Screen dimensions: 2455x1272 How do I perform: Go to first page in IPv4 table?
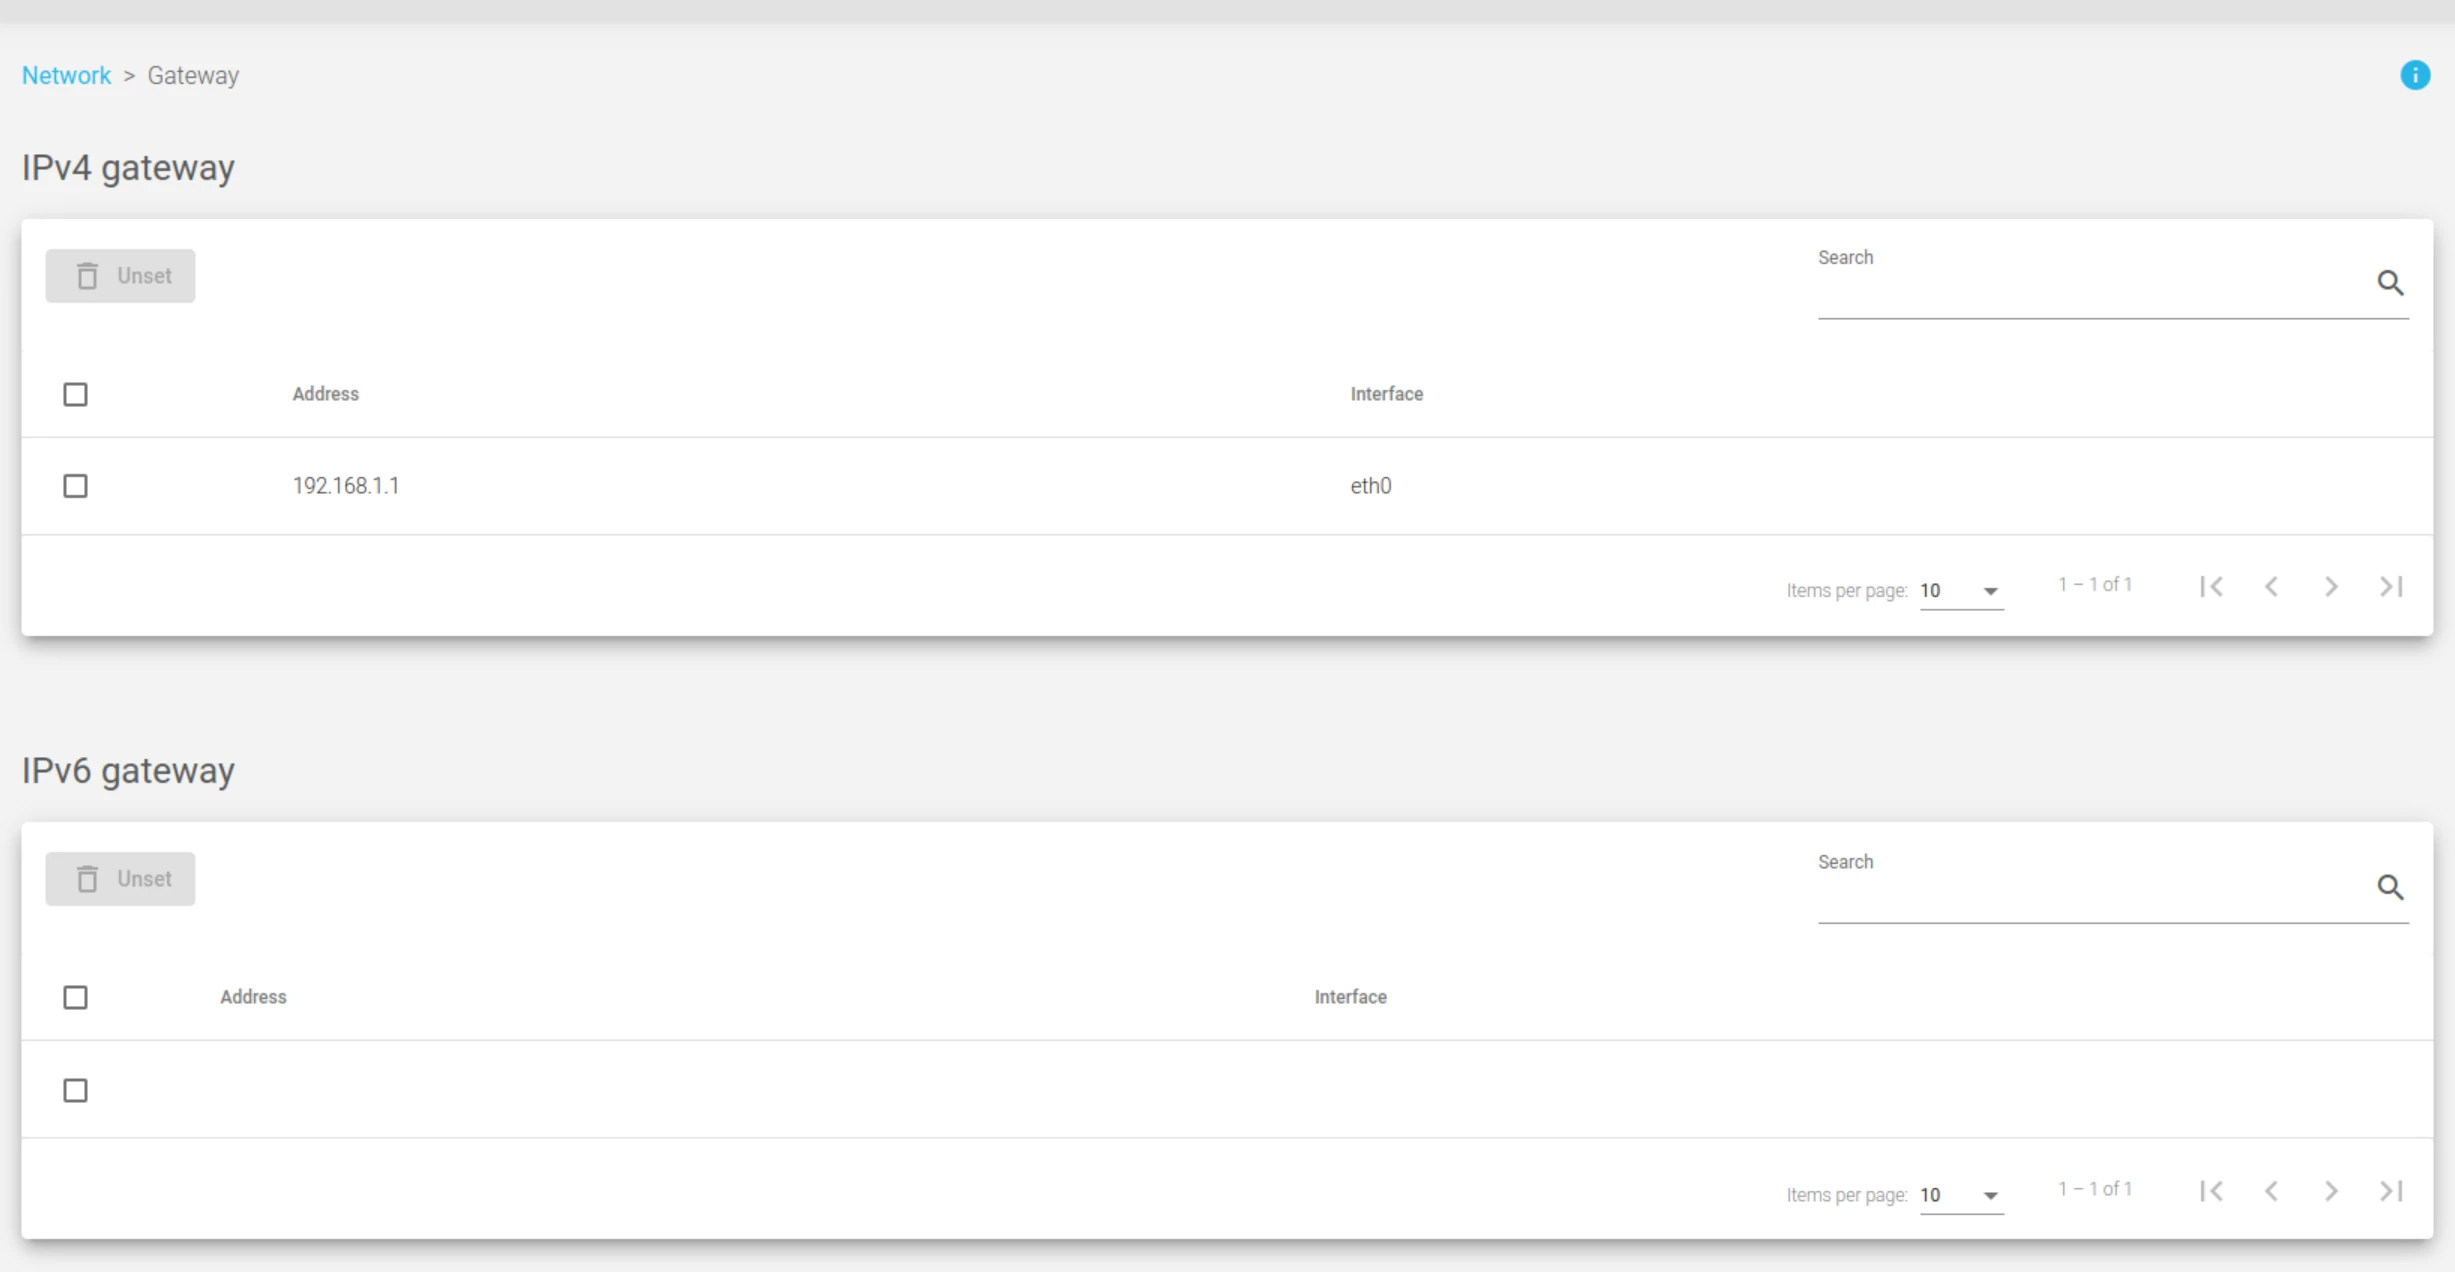pyautogui.click(x=2211, y=587)
